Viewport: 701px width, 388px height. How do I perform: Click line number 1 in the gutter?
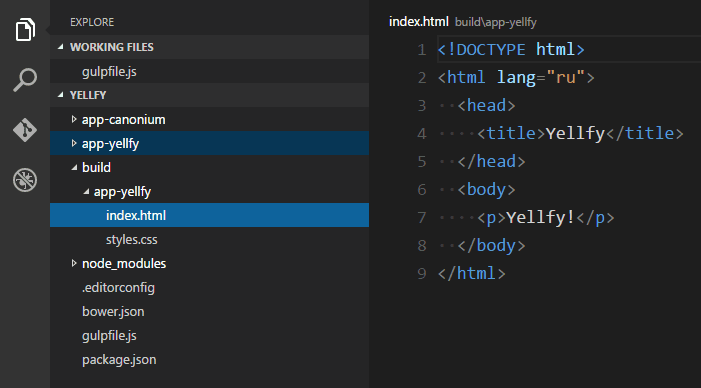(422, 50)
